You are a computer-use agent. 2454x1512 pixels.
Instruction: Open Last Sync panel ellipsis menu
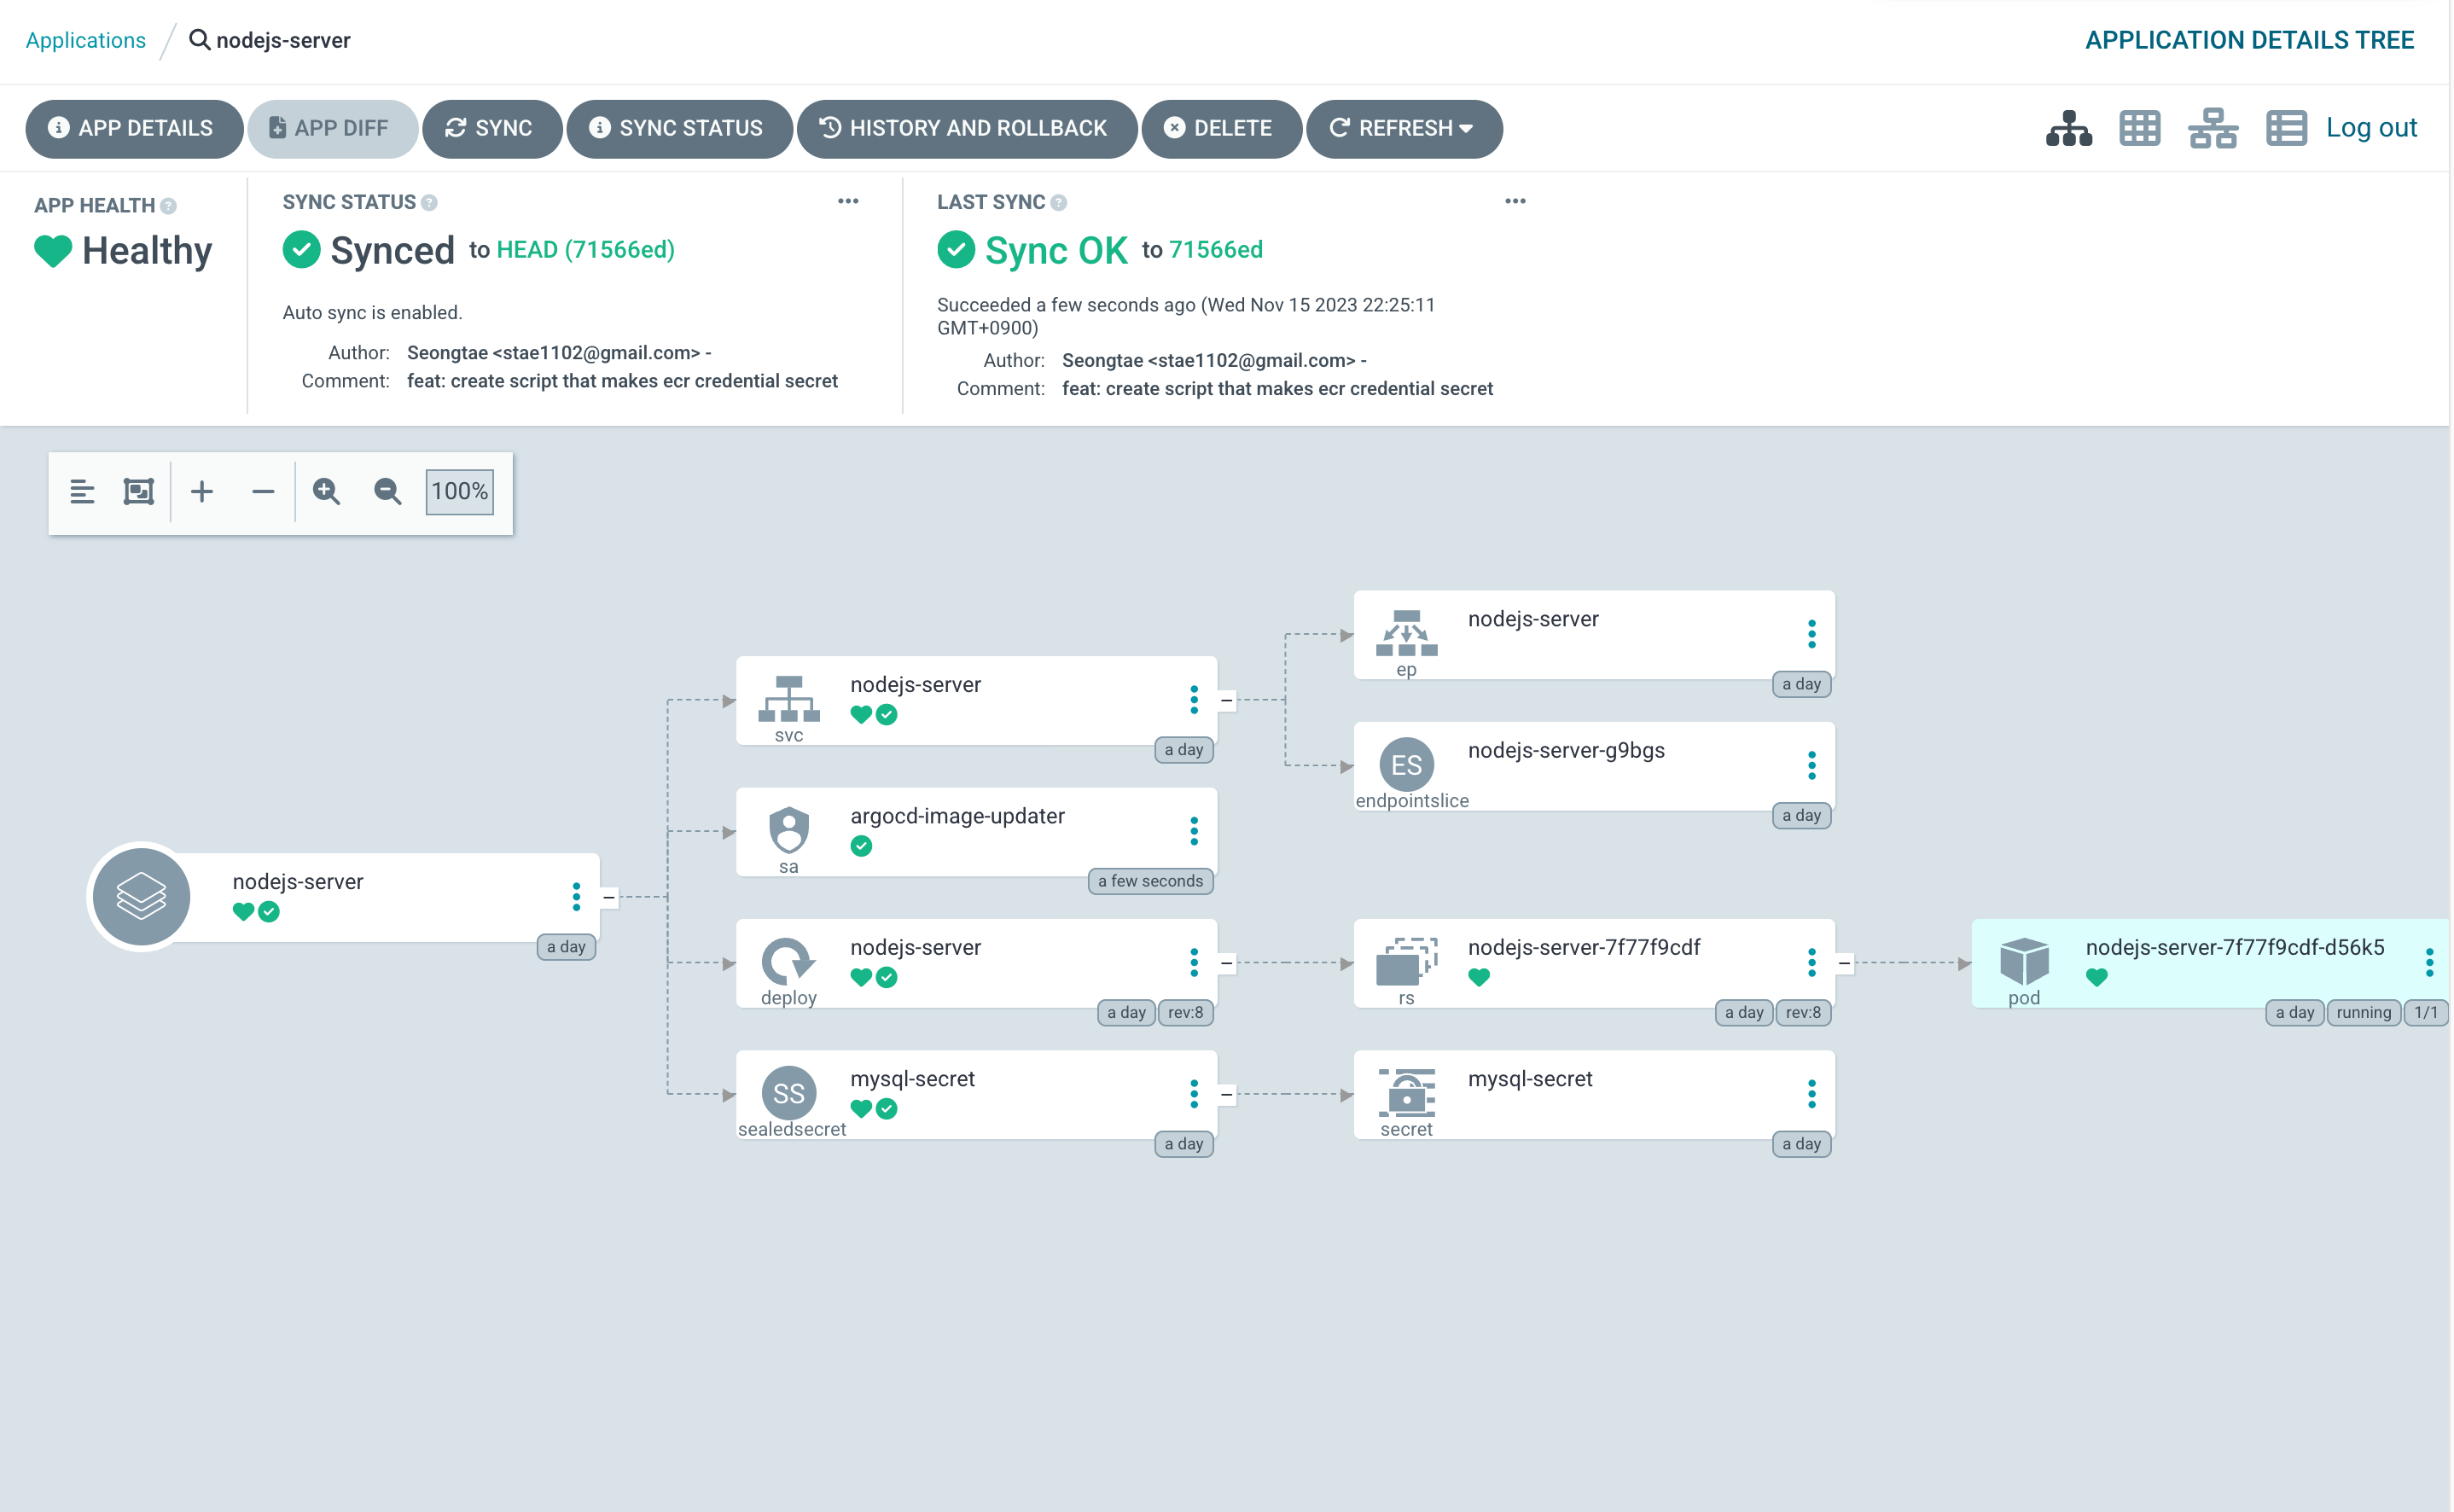pos(1515,201)
